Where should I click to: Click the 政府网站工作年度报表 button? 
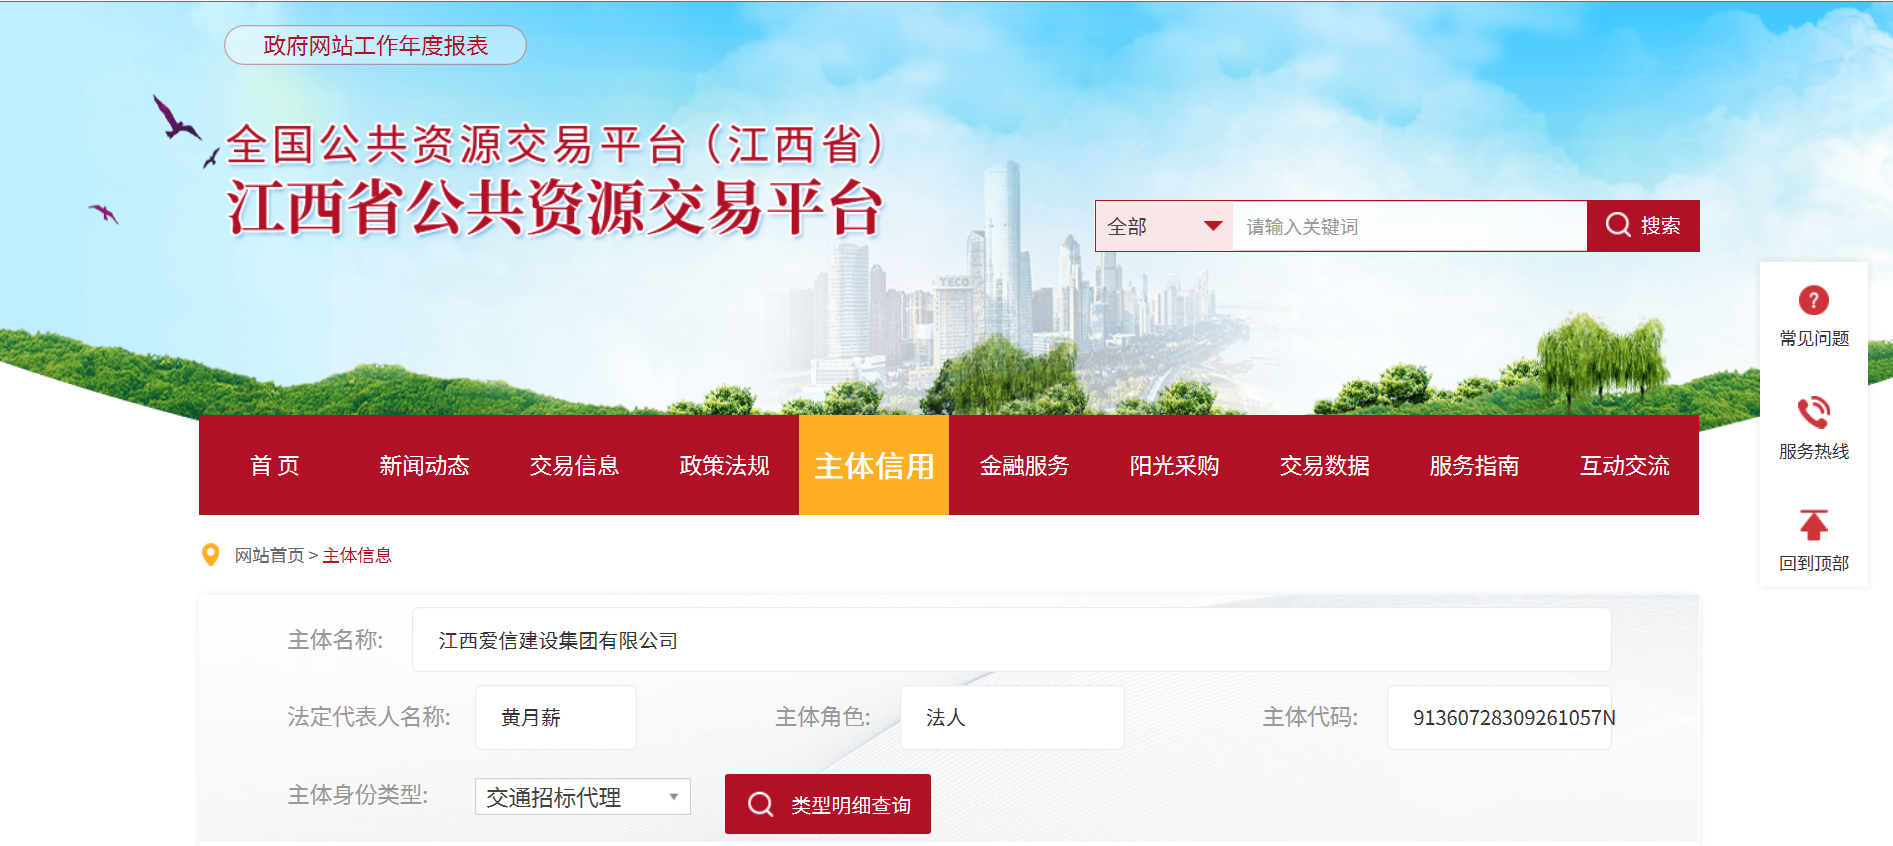pyautogui.click(x=375, y=45)
